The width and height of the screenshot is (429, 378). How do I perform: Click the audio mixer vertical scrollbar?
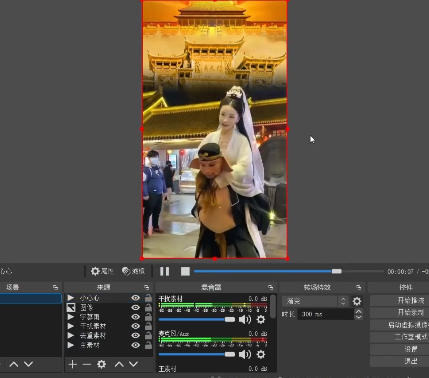[273, 307]
